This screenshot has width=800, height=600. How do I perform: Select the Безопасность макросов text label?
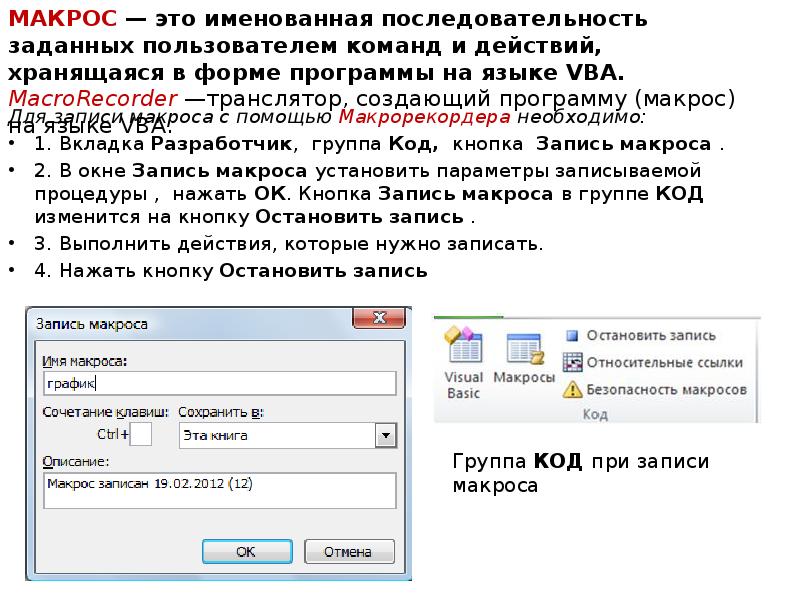point(667,389)
